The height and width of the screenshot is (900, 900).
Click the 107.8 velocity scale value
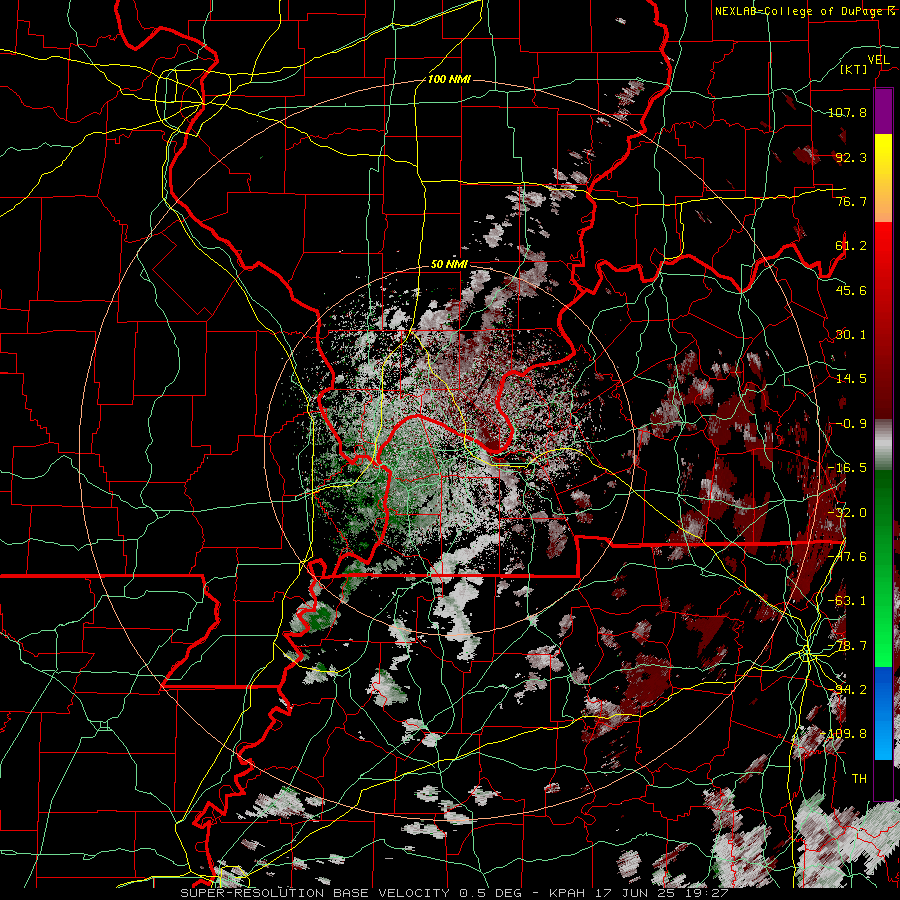(x=847, y=112)
